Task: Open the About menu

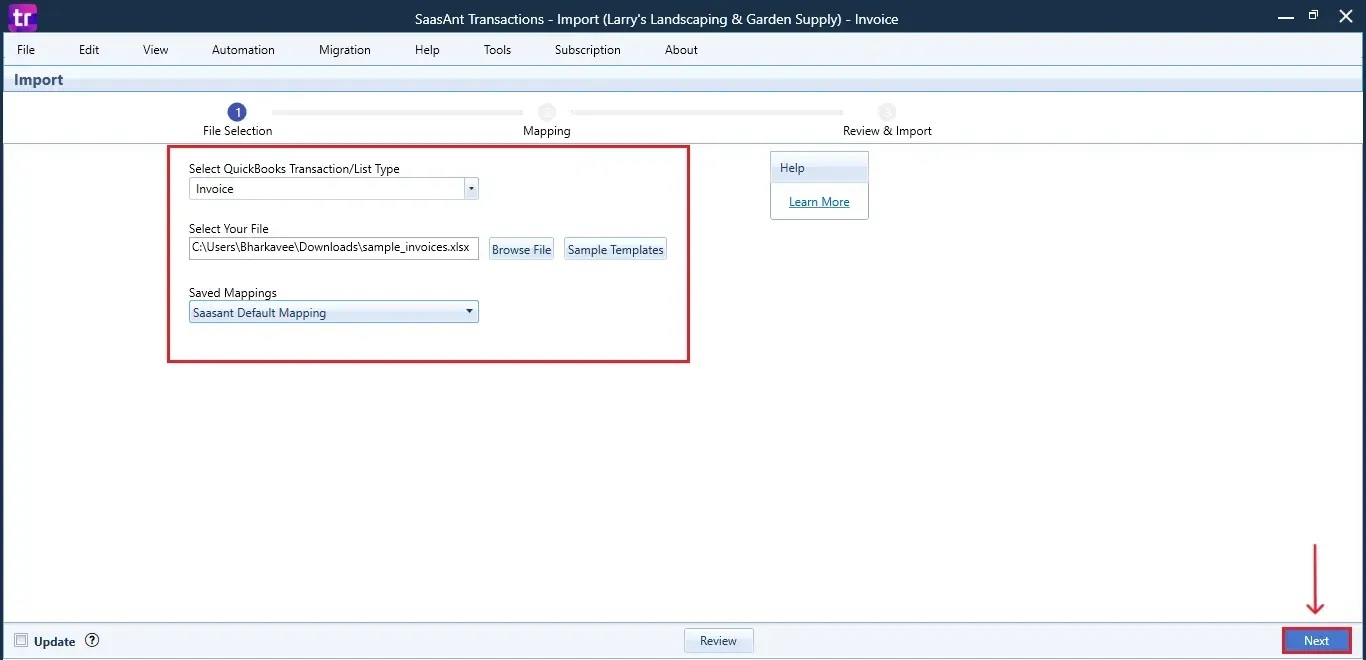Action: click(681, 50)
